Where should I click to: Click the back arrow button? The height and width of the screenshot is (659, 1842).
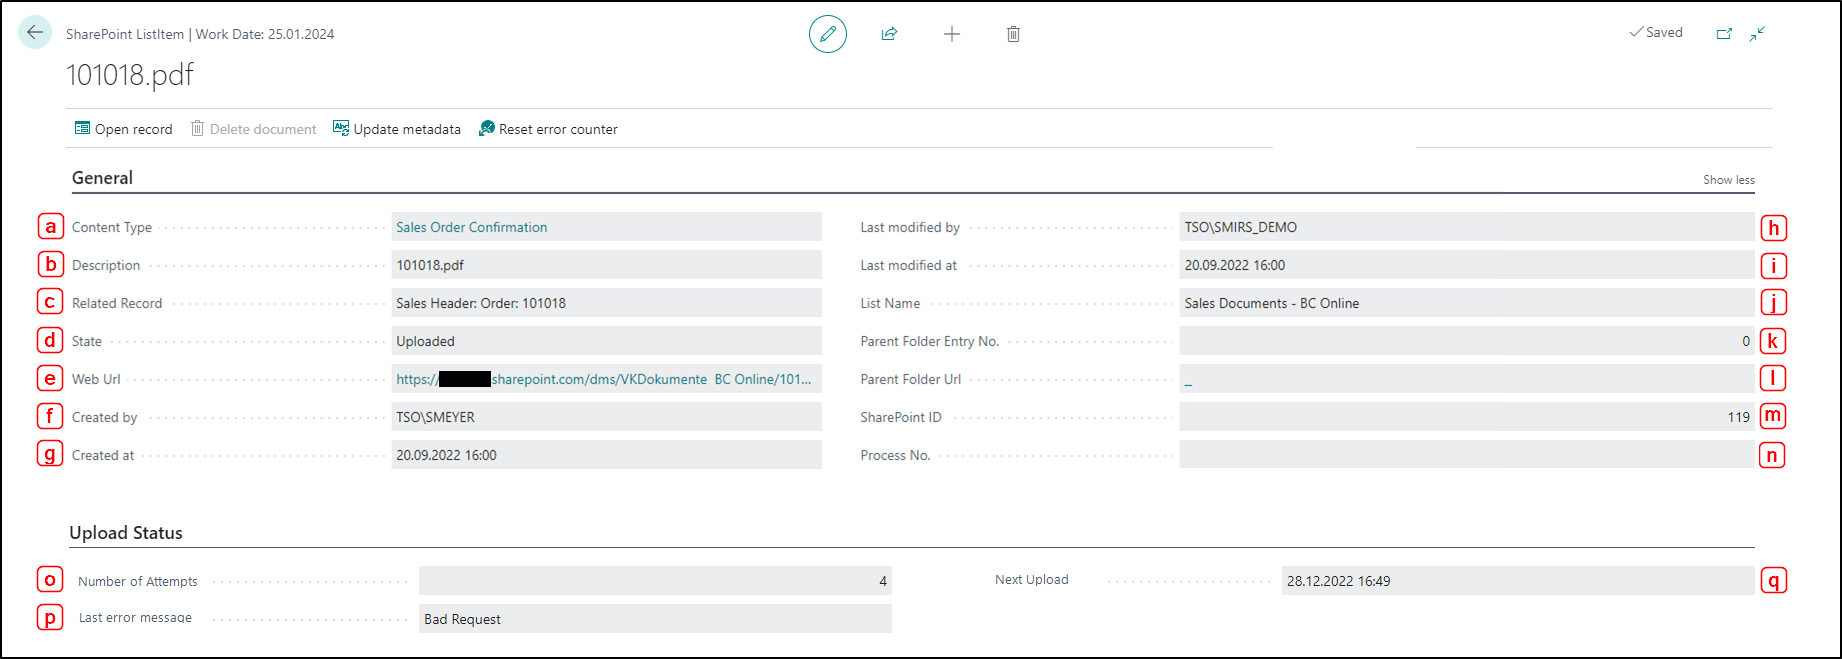pos(35,33)
